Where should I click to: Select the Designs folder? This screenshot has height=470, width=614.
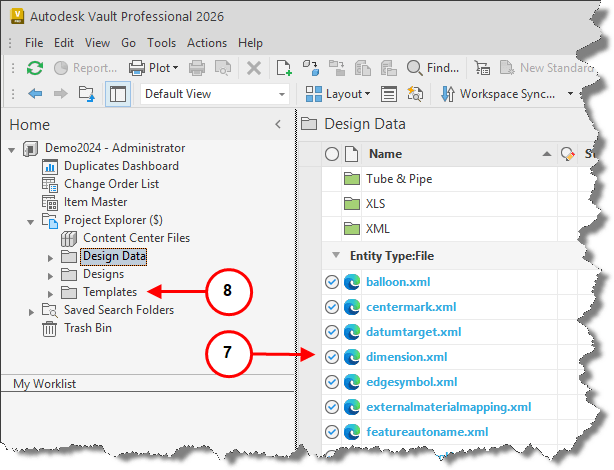click(103, 274)
